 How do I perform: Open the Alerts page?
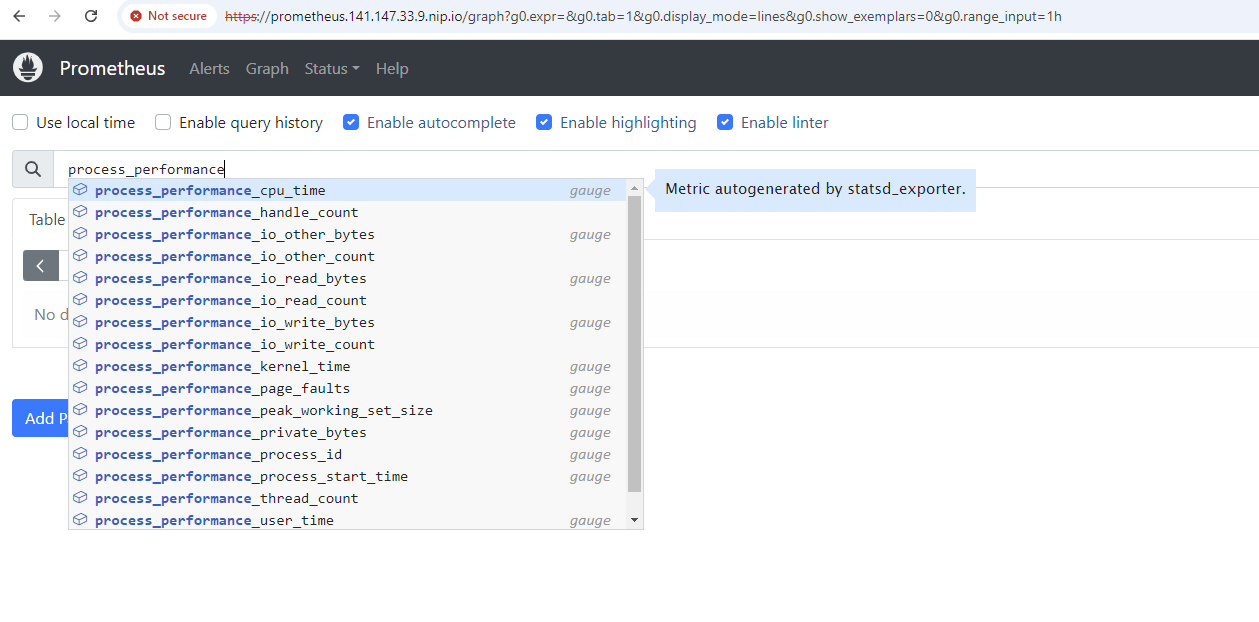[x=209, y=68]
